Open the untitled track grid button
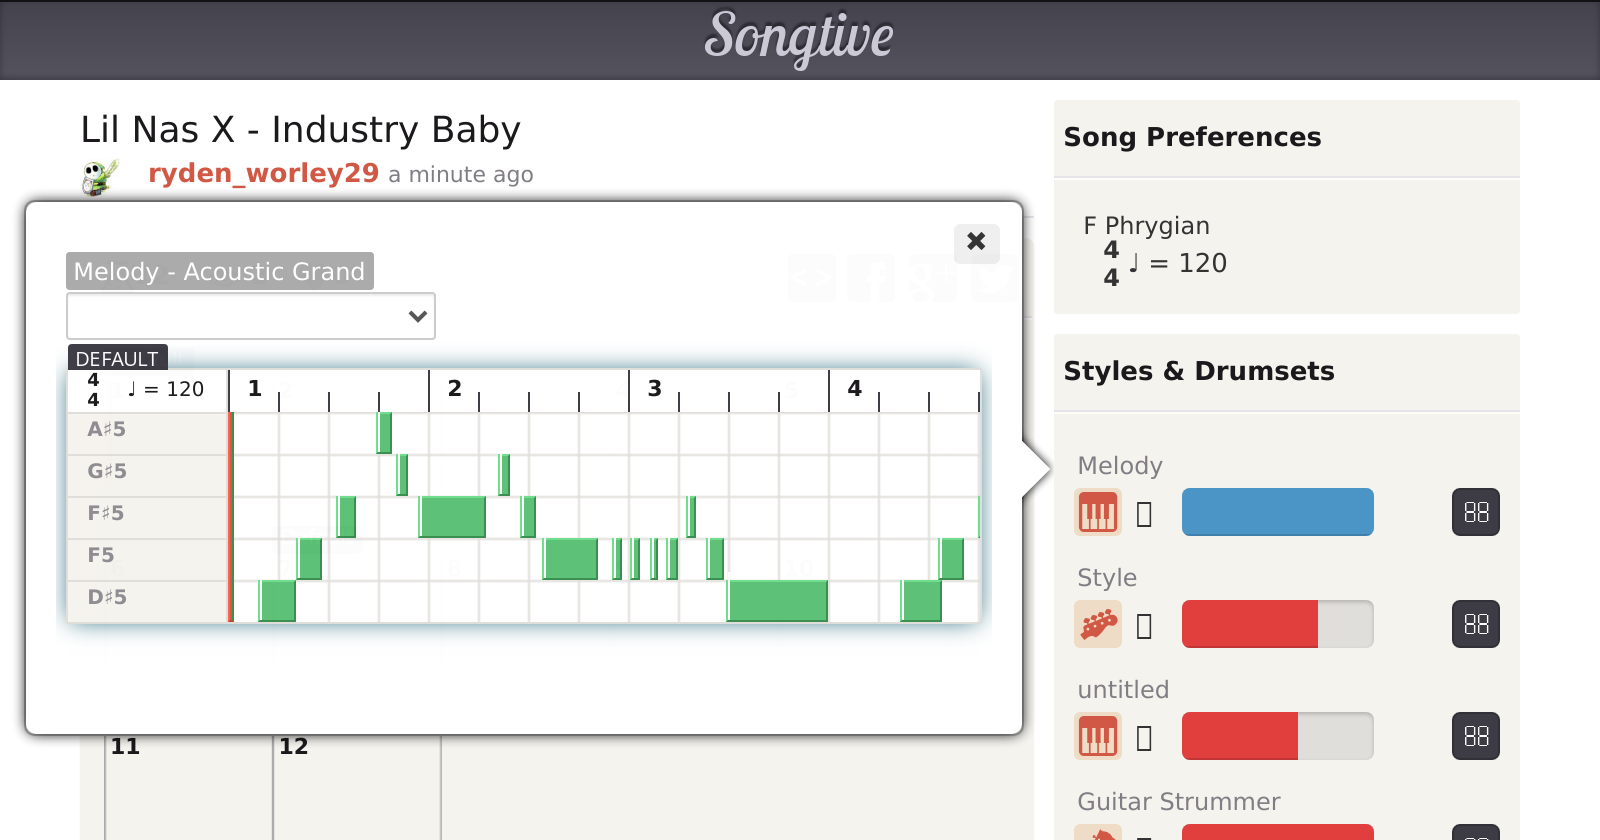 [x=1475, y=737]
